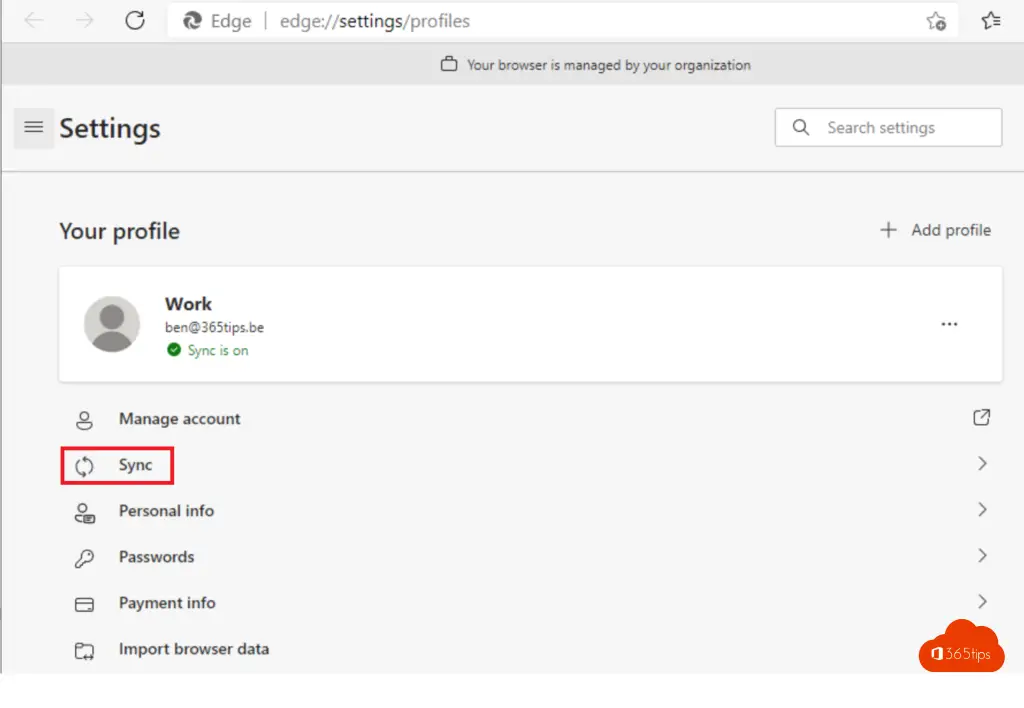Open the Work profile three-dots menu
Image resolution: width=1024 pixels, height=708 pixels.
click(x=949, y=324)
